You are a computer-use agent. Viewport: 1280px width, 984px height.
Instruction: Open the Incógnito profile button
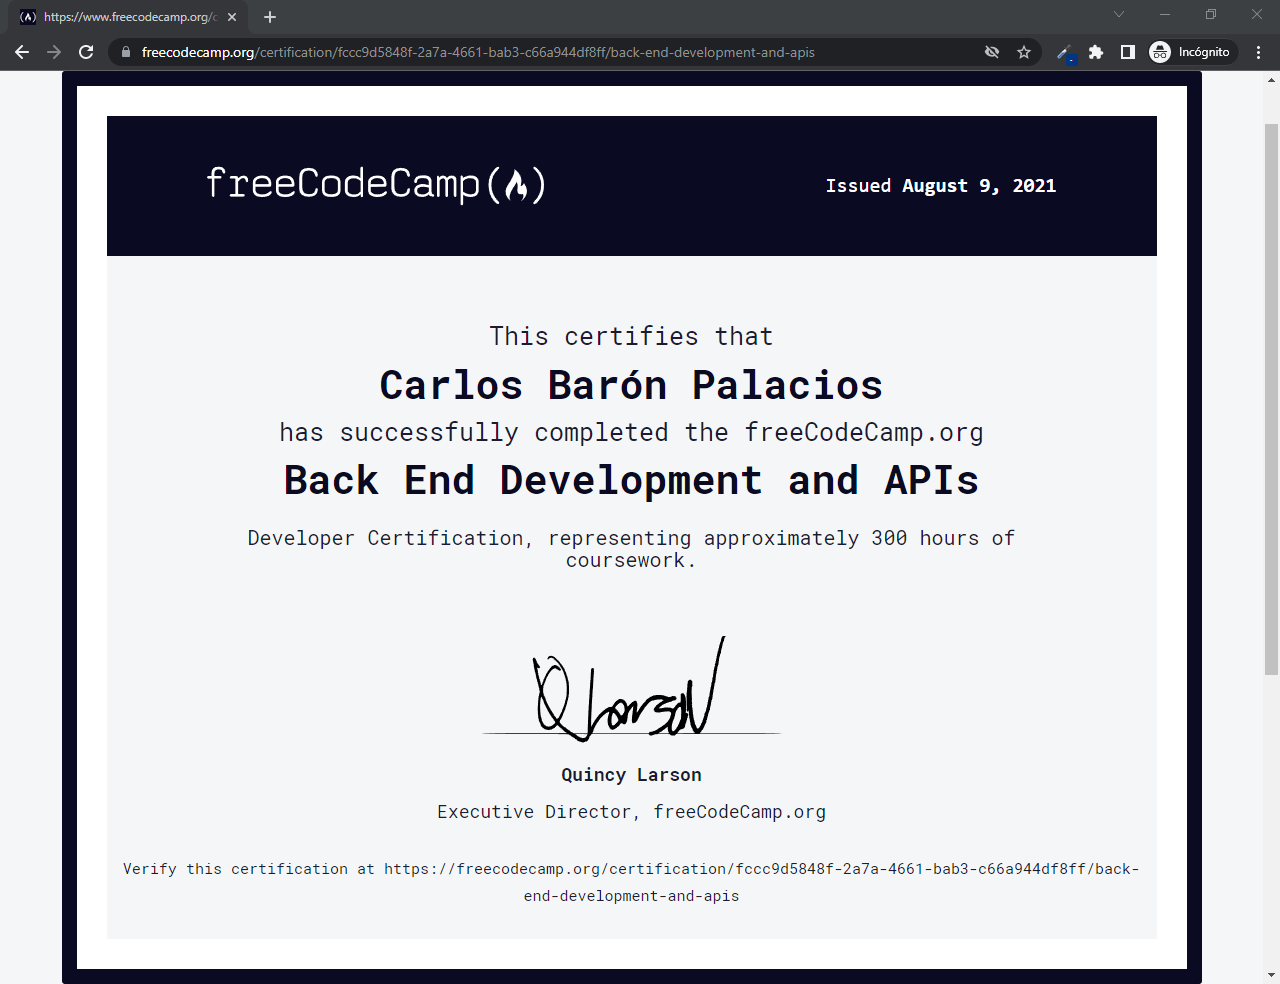point(1192,52)
